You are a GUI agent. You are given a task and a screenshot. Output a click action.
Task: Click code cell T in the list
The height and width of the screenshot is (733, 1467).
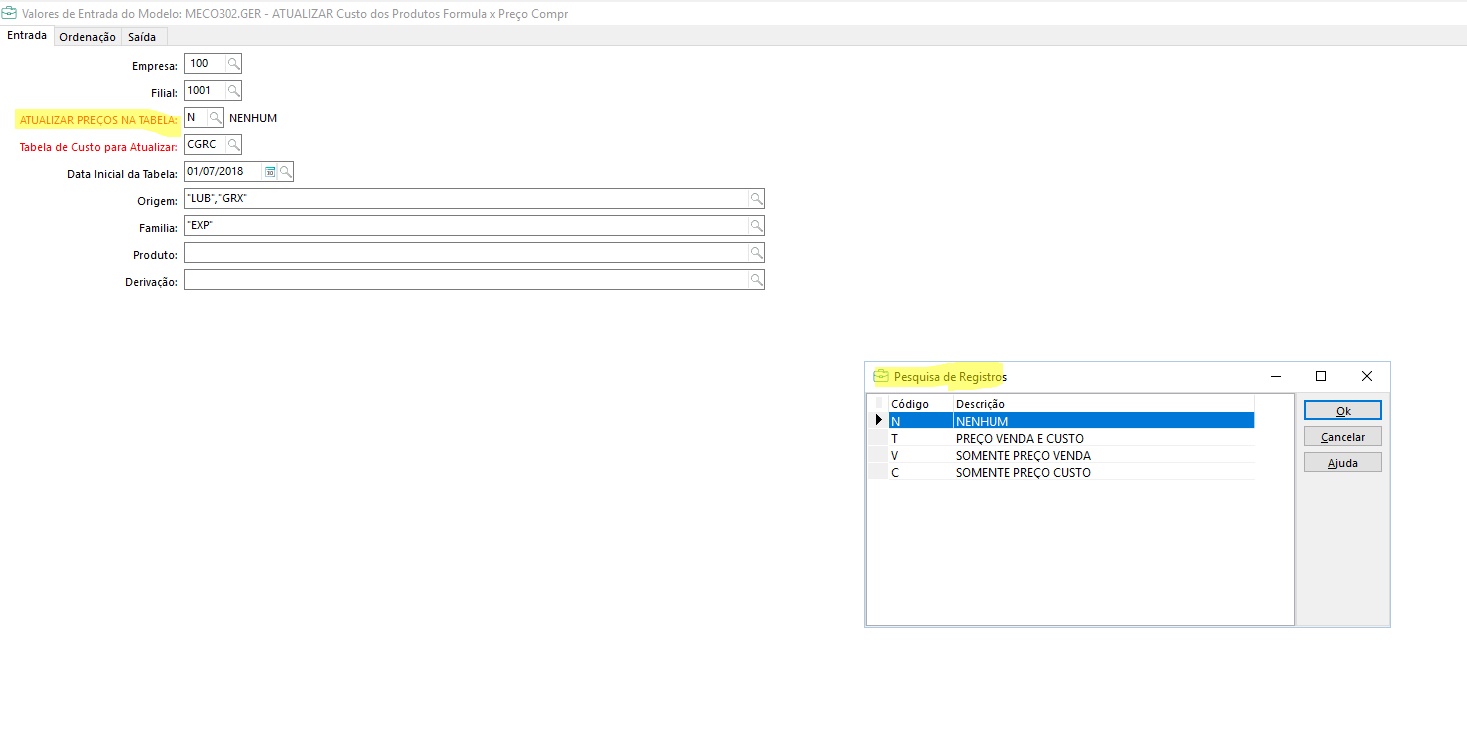point(920,438)
